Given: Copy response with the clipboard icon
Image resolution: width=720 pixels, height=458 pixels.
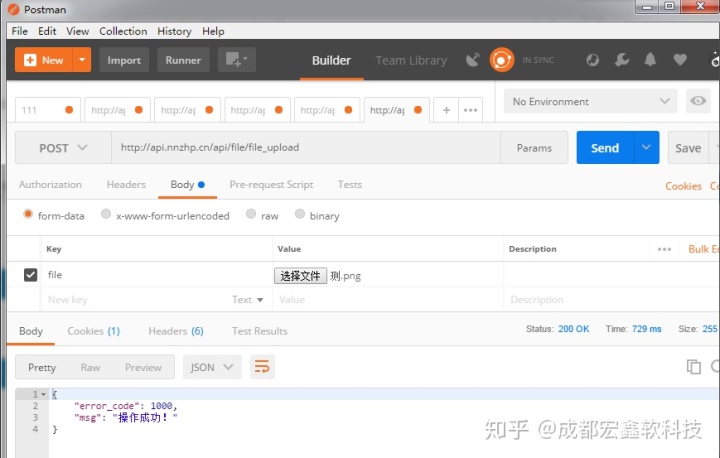Looking at the screenshot, I should 693,367.
